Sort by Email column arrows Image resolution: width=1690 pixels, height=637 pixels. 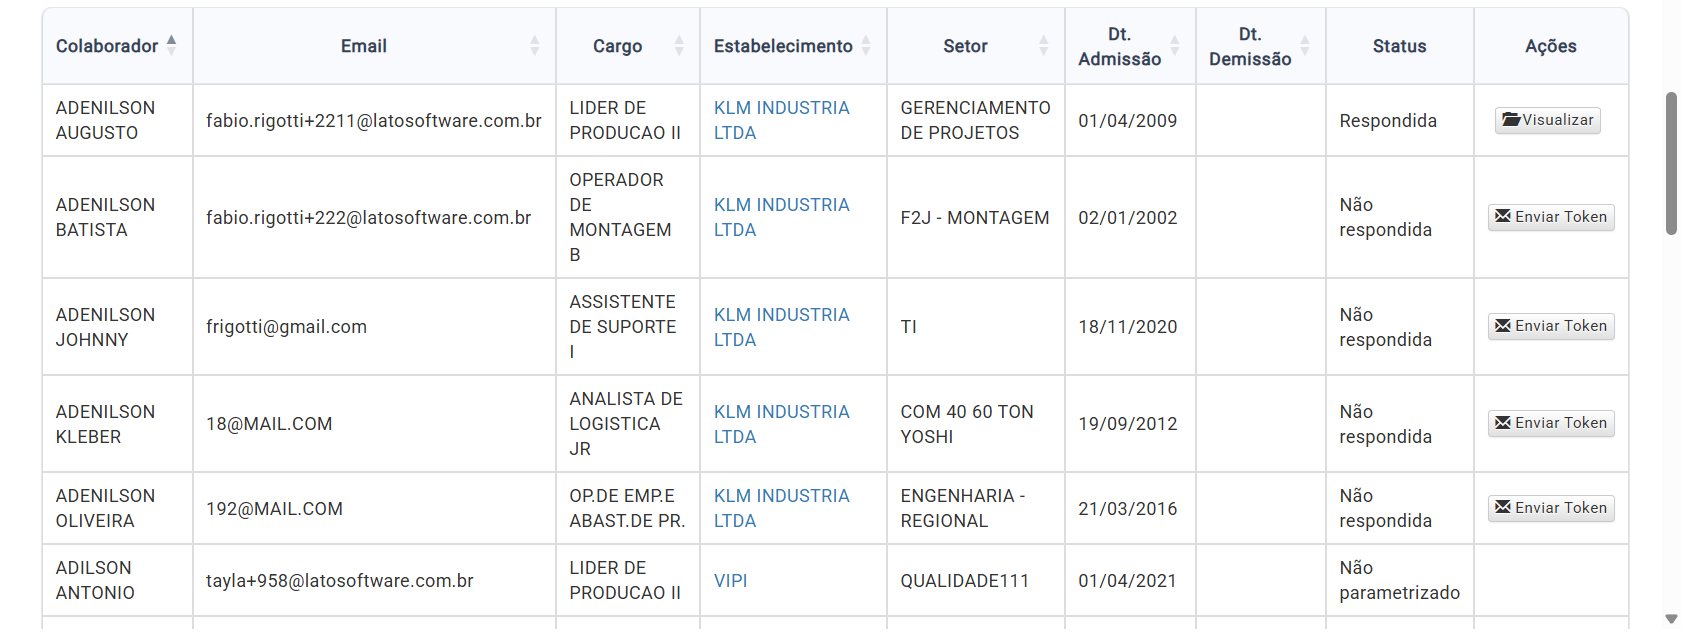(x=534, y=45)
